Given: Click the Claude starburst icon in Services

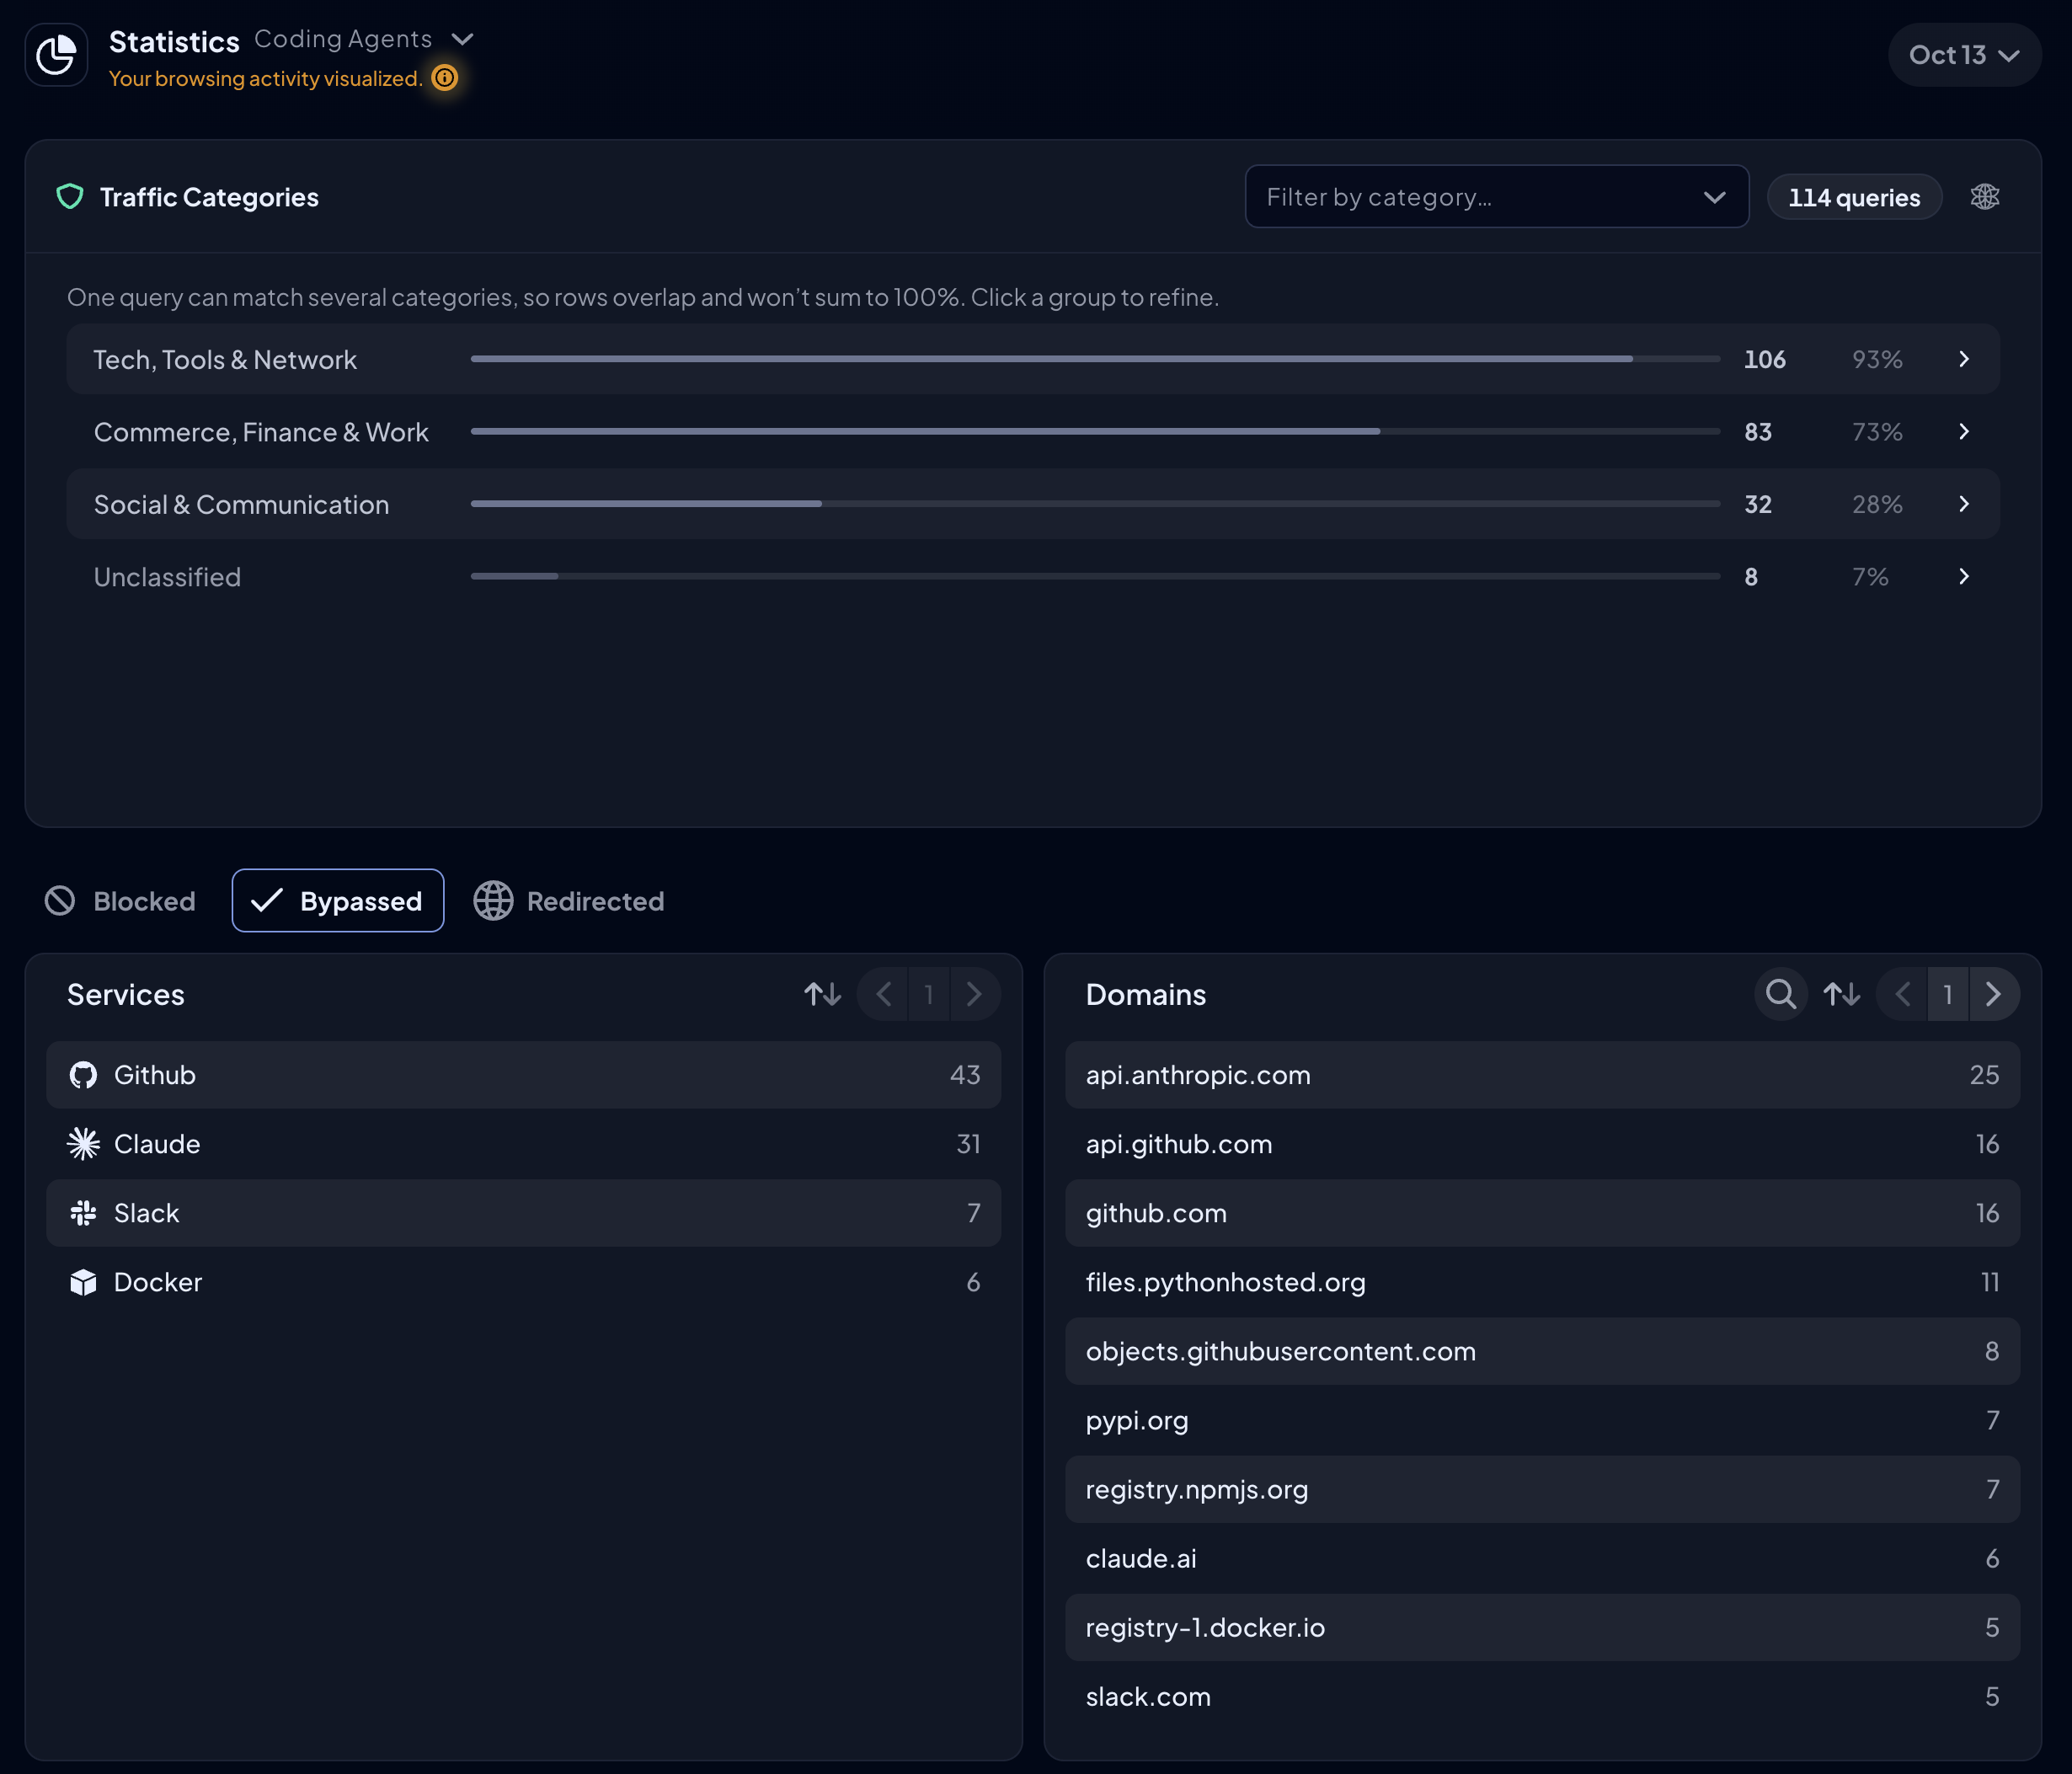Looking at the screenshot, I should pos(84,1144).
